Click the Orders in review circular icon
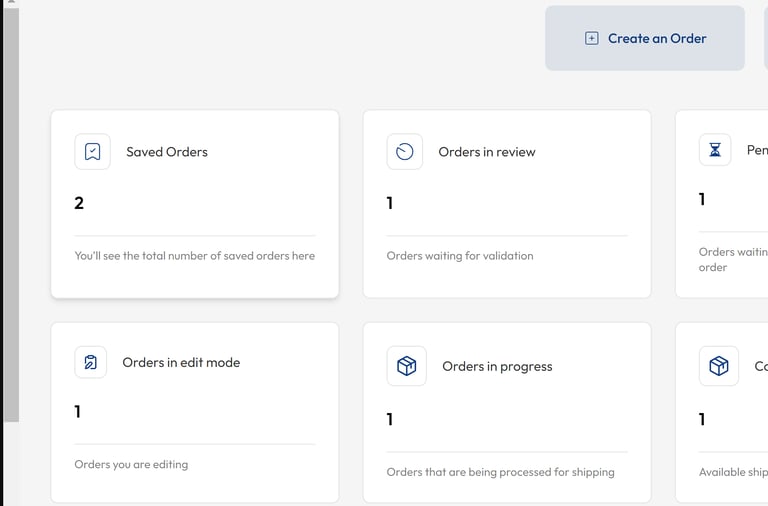This screenshot has height=506, width=768. pyautogui.click(x=405, y=152)
